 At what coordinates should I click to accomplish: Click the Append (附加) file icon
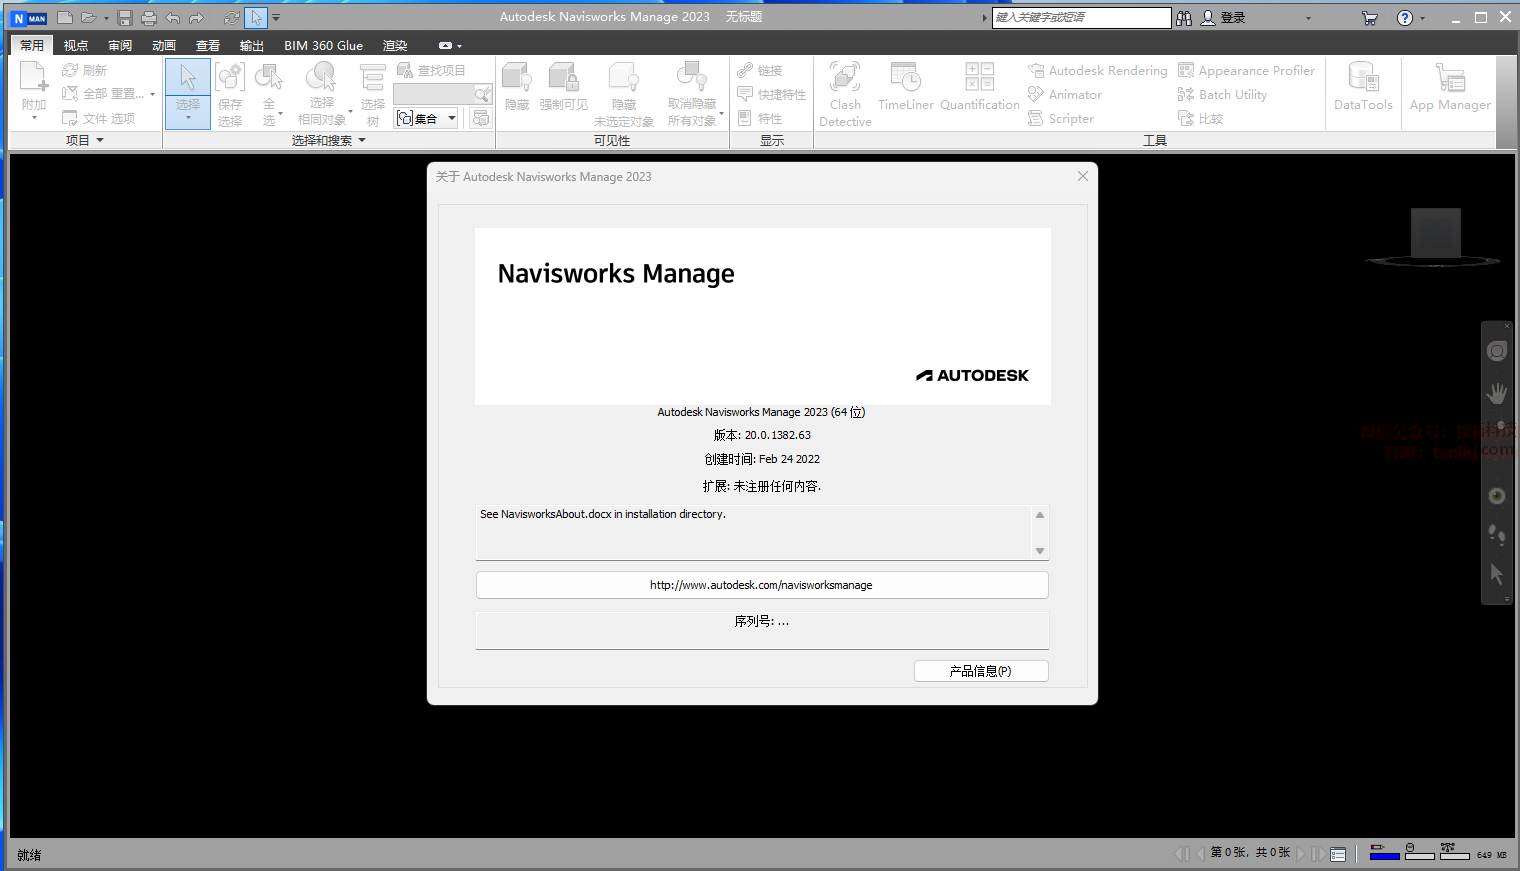34,85
